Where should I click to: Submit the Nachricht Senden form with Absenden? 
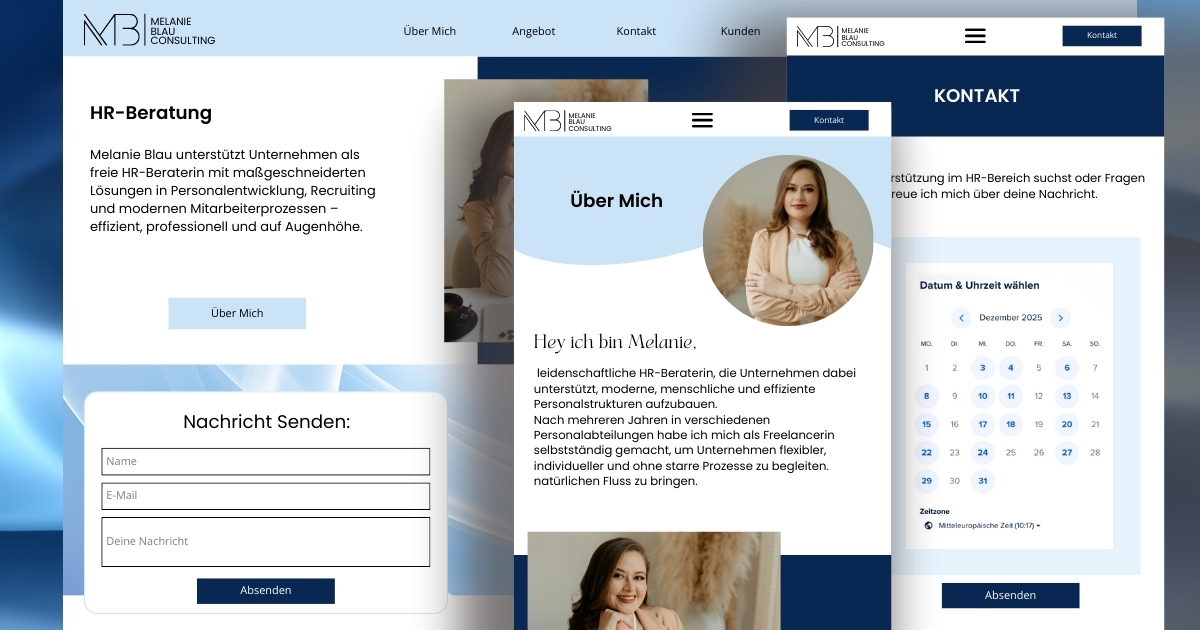265,590
